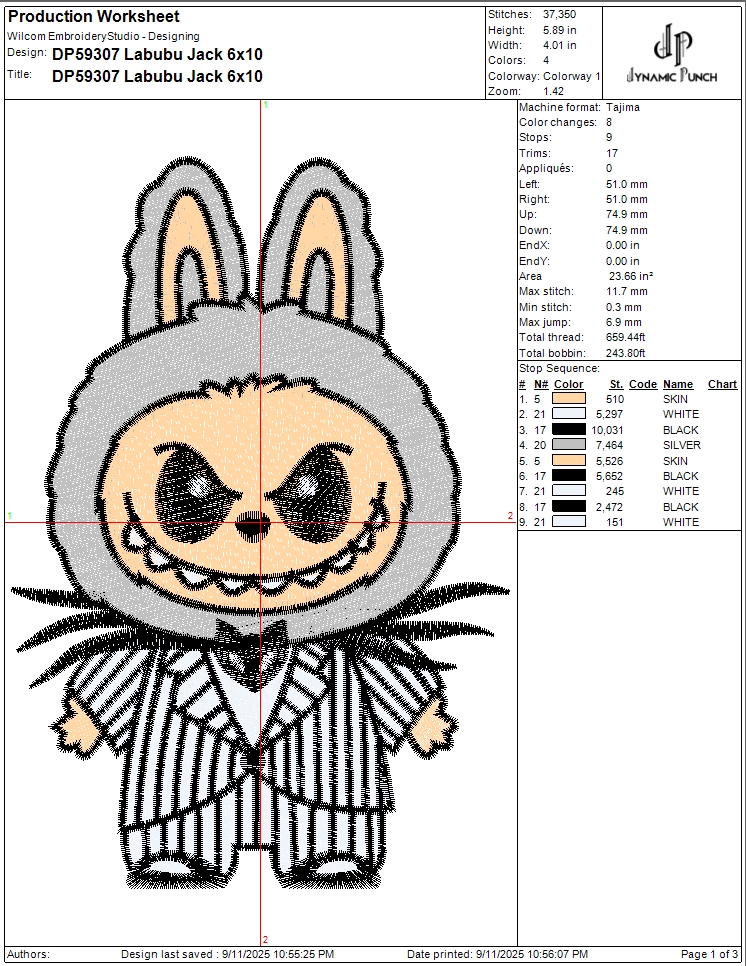Click the 'Page 1 of 3' indicator
The width and height of the screenshot is (746, 966).
tap(709, 954)
